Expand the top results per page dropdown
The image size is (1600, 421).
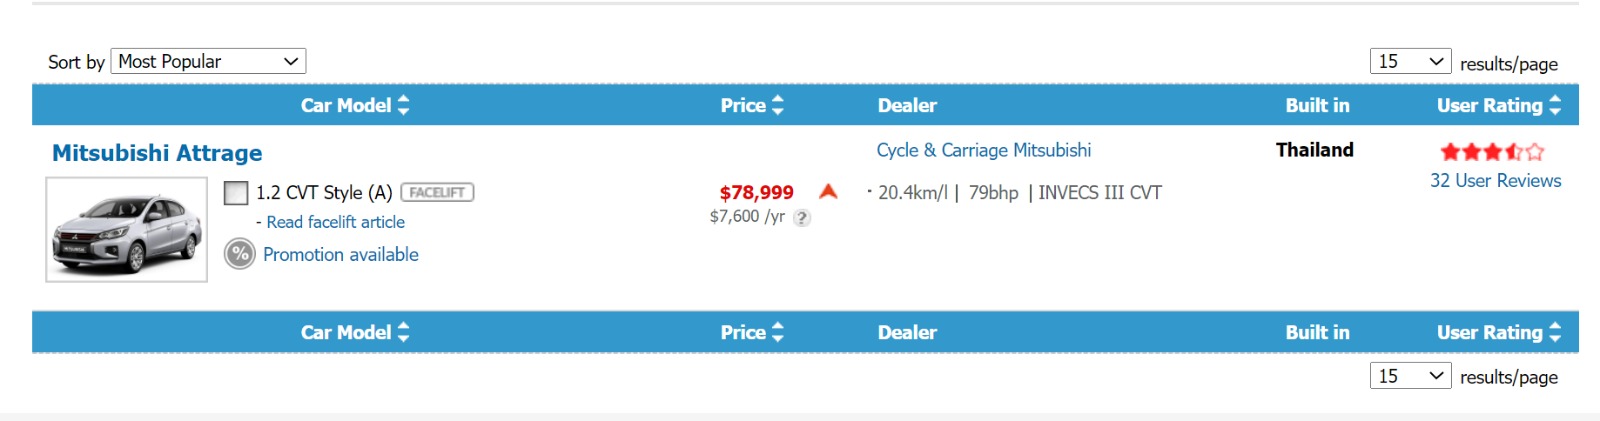pos(1410,61)
